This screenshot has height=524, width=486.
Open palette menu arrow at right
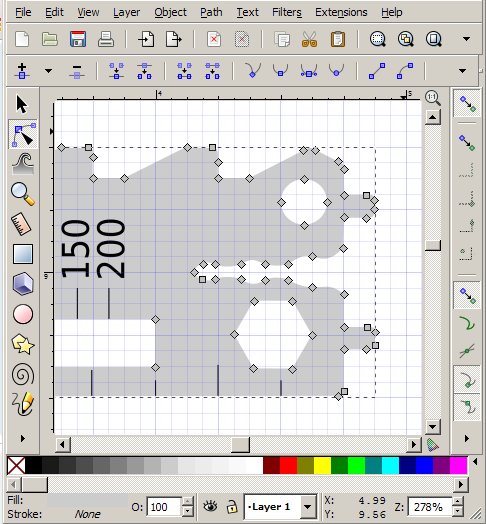point(475,462)
